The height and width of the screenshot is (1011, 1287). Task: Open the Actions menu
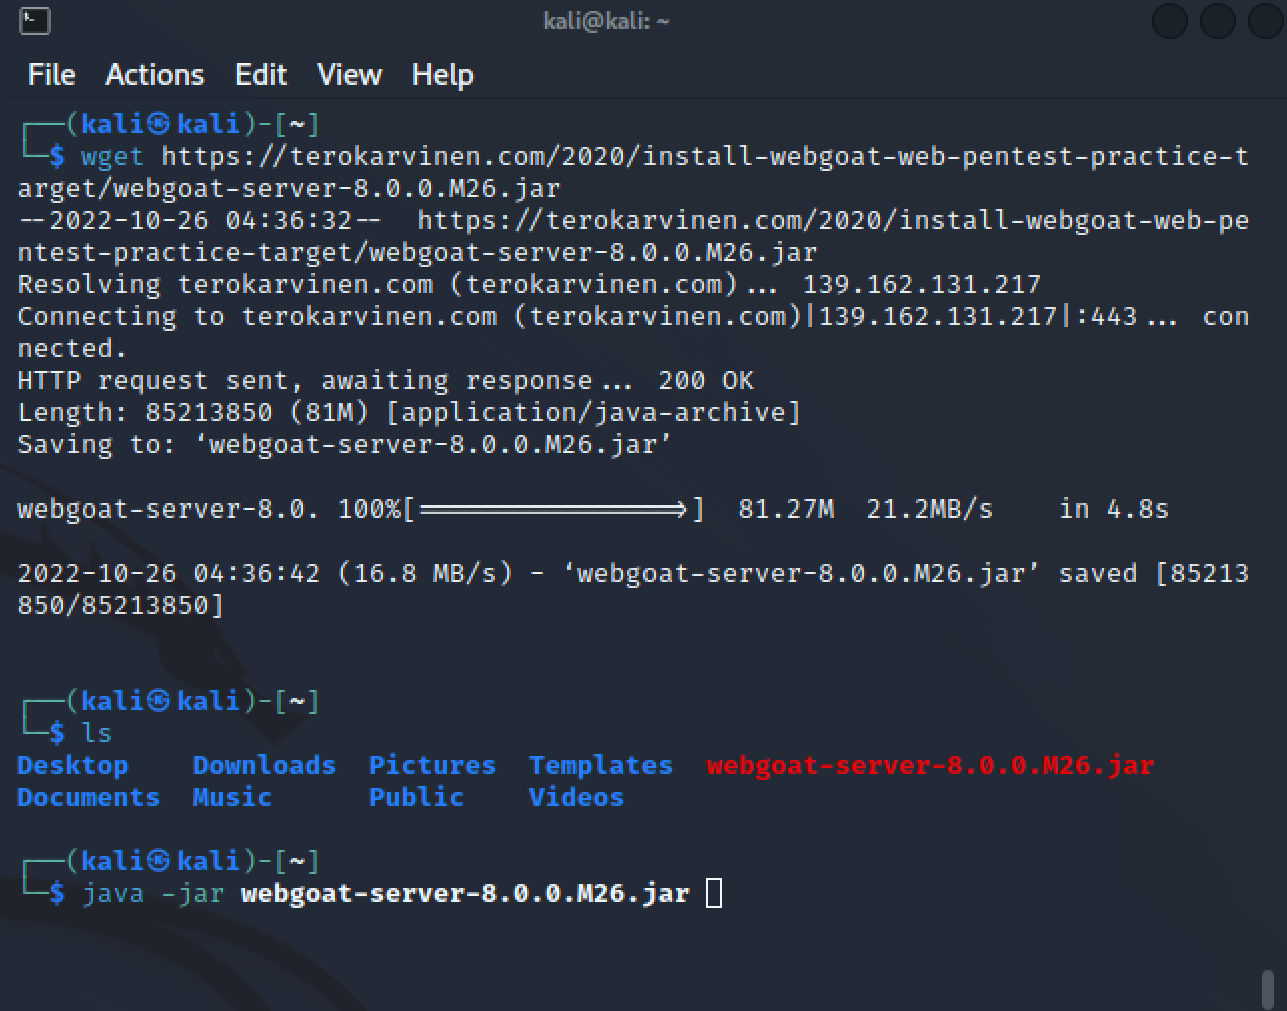point(154,75)
